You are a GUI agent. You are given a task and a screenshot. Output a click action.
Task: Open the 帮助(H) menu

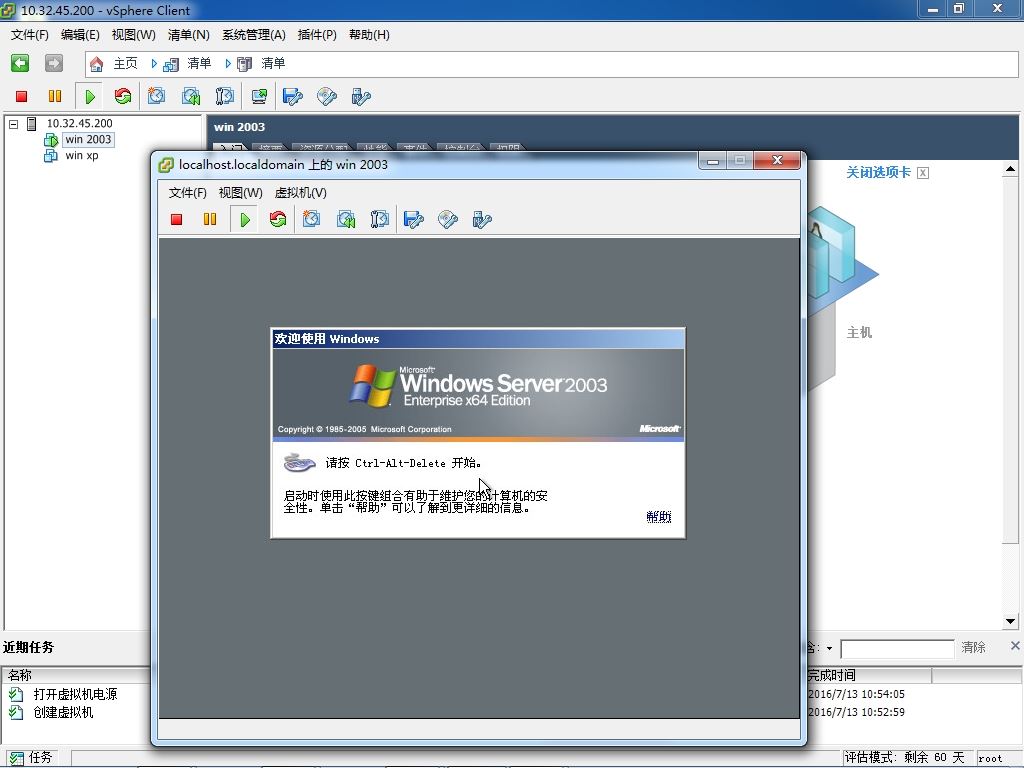coord(369,35)
